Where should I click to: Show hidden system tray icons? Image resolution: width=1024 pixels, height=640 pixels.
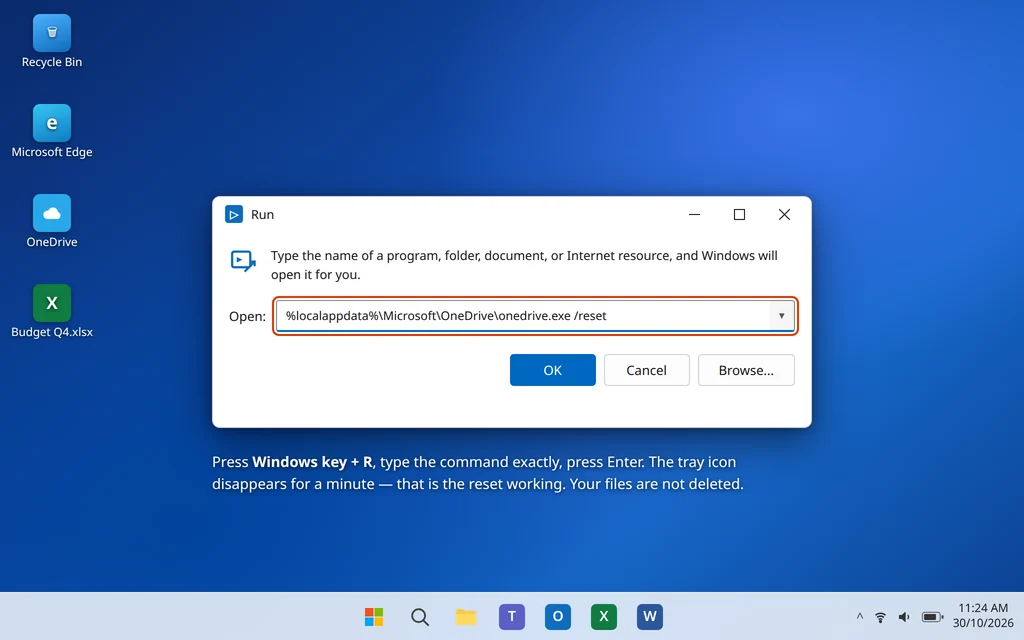pyautogui.click(x=860, y=616)
